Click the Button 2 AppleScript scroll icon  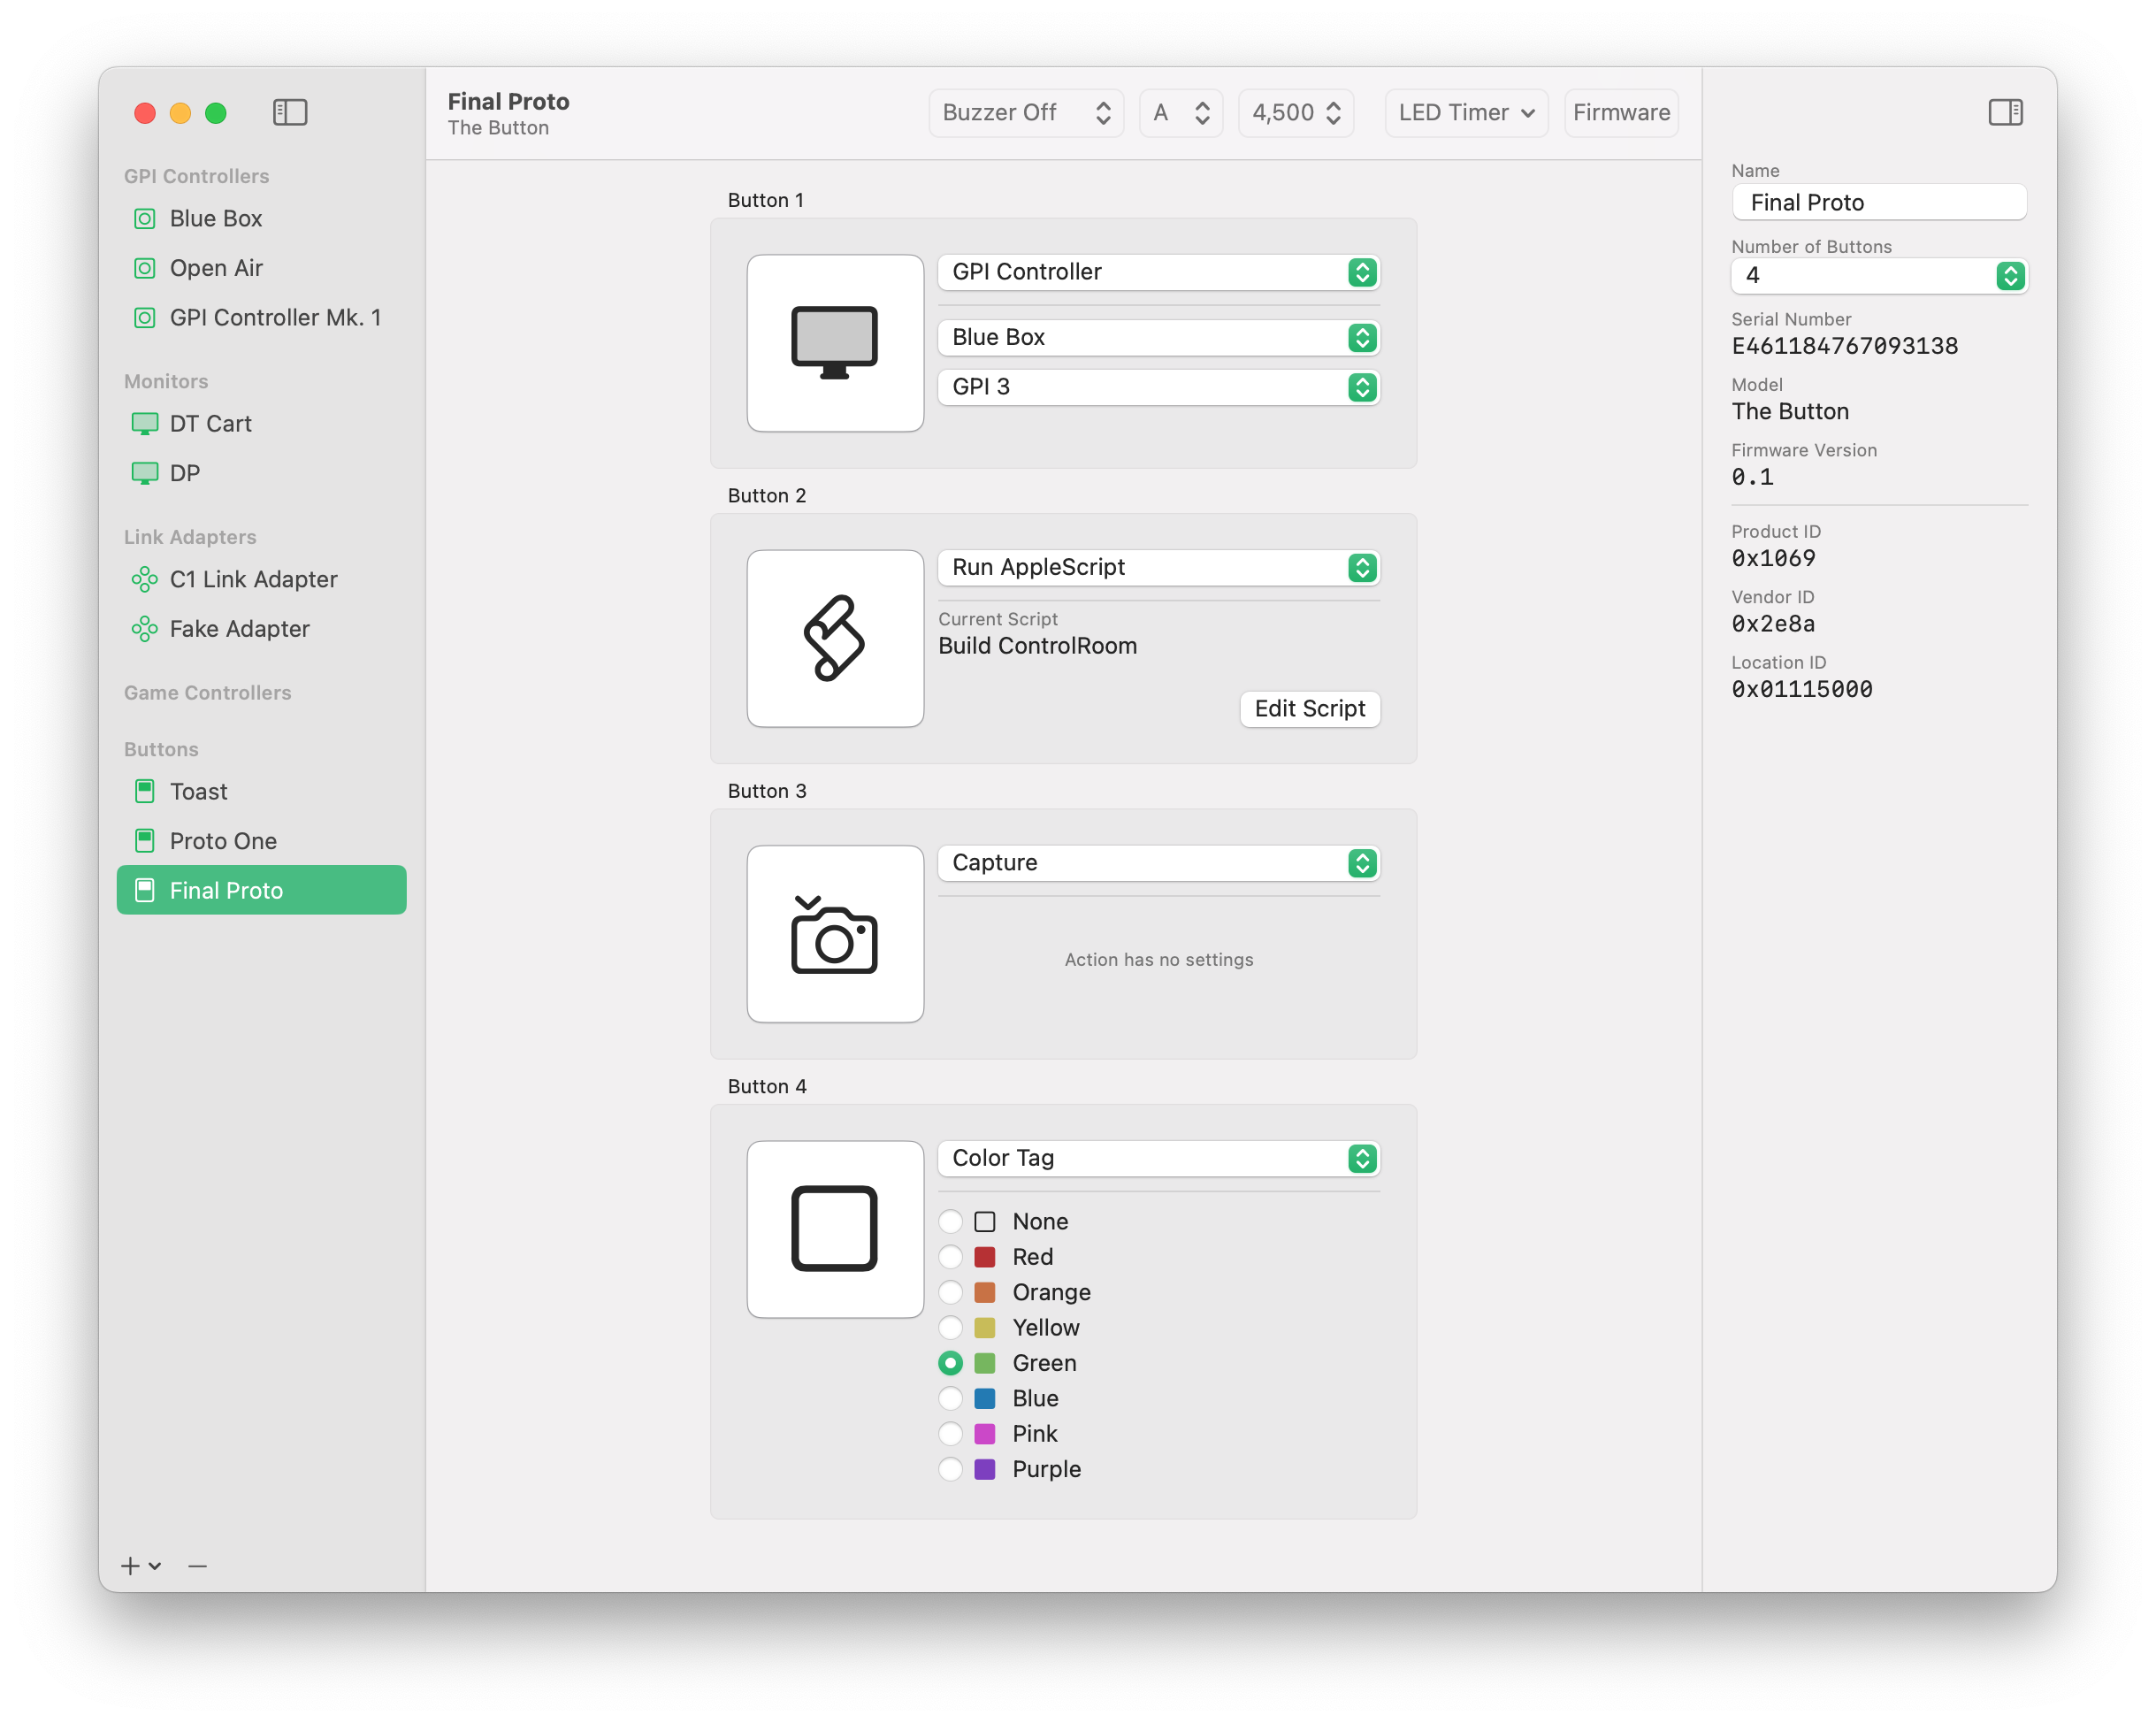pyautogui.click(x=834, y=638)
